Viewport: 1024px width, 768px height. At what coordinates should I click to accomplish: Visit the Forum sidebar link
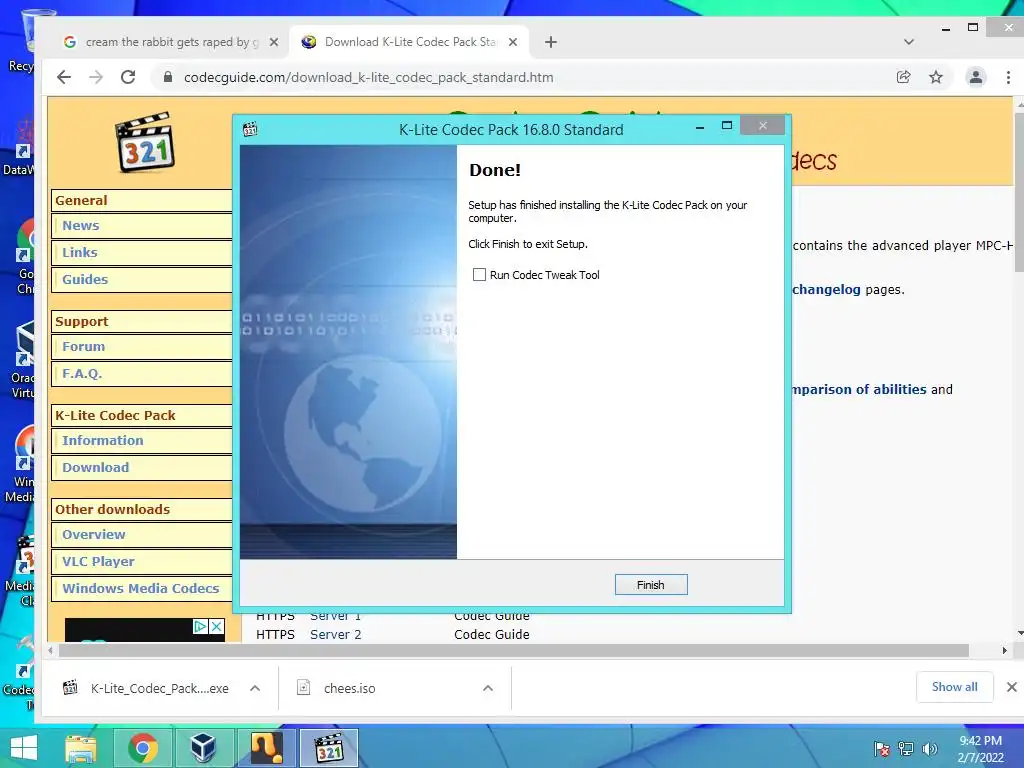click(83, 346)
